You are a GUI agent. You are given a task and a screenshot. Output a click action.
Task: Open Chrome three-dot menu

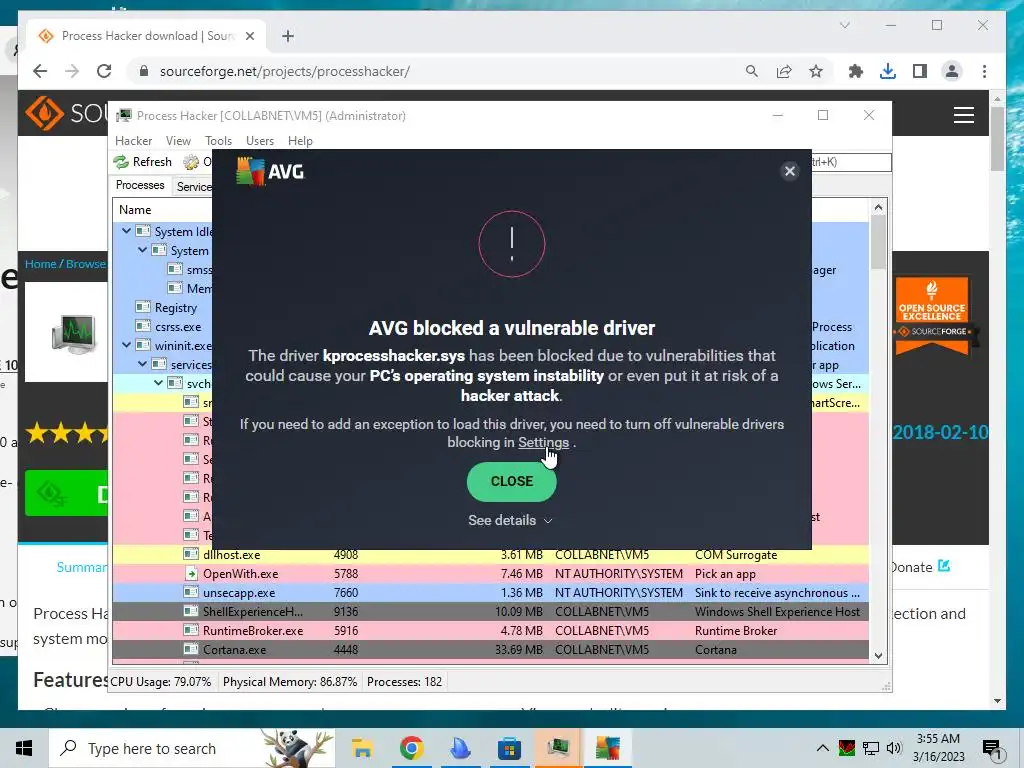pyautogui.click(x=984, y=71)
